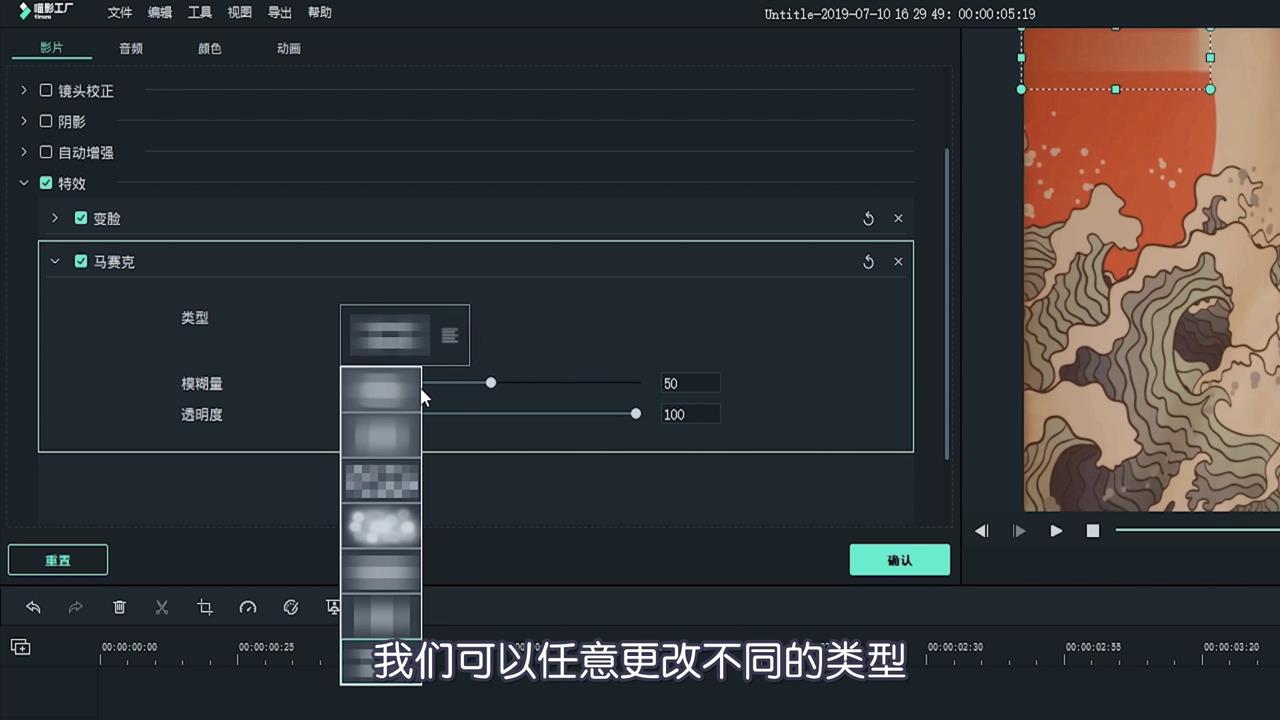Step forward one frame in preview
Screen dimensions: 1280x720
(x=1019, y=531)
